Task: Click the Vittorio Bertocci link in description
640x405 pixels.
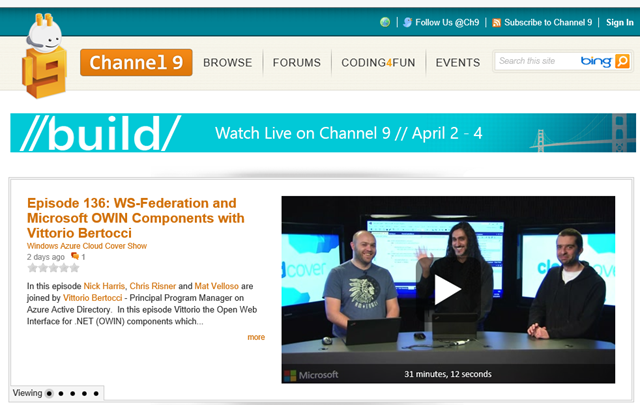Action: (x=92, y=298)
